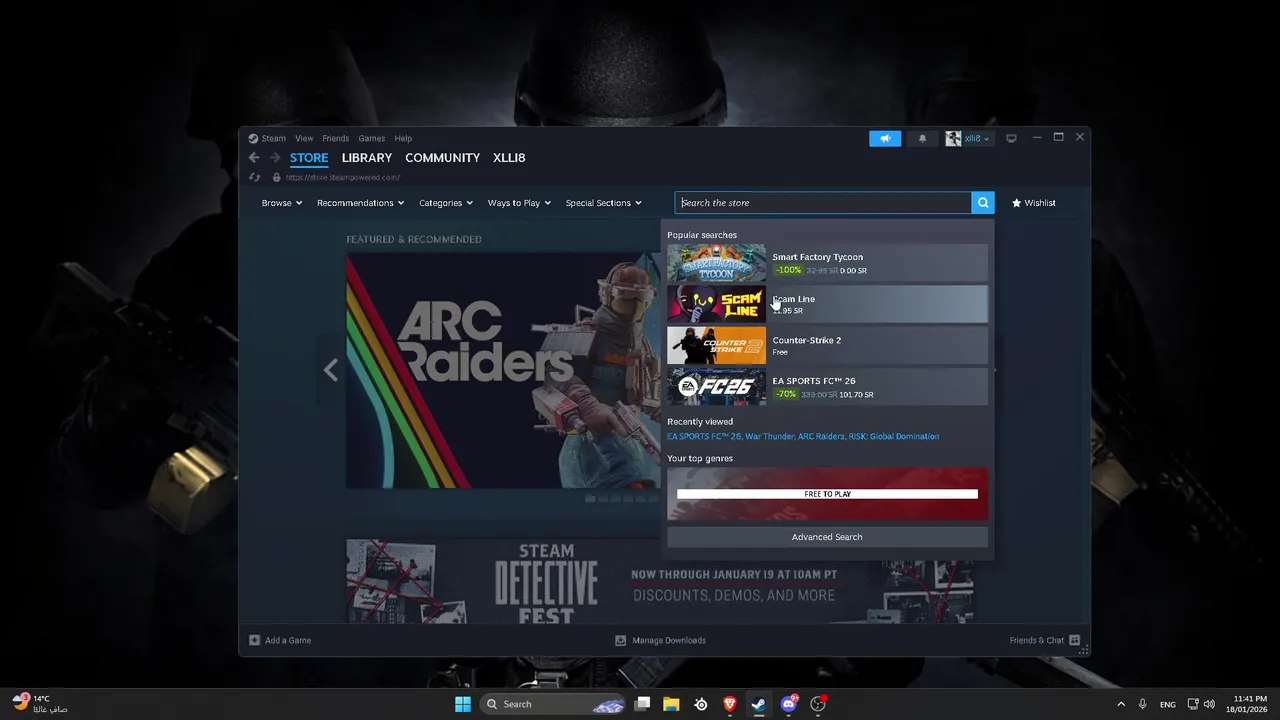Open the Windows Start menu
This screenshot has height=720, width=1280.
pyautogui.click(x=463, y=704)
